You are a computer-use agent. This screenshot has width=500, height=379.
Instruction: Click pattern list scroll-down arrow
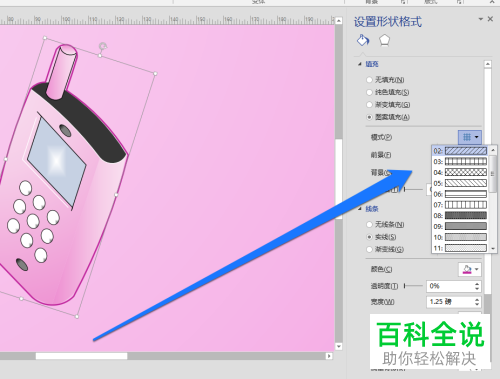point(493,248)
